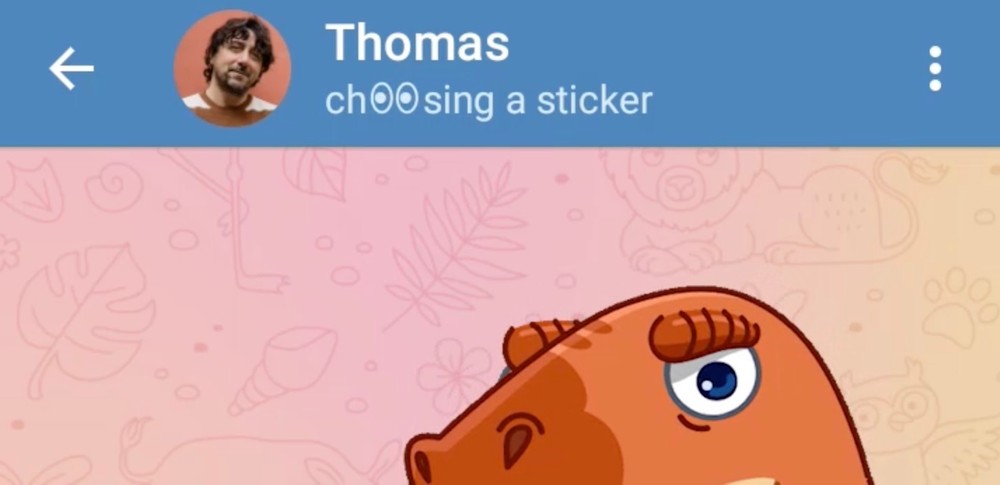Viewport: 1000px width, 485px height.
Task: Open the three-dot options menu
Action: coord(935,68)
